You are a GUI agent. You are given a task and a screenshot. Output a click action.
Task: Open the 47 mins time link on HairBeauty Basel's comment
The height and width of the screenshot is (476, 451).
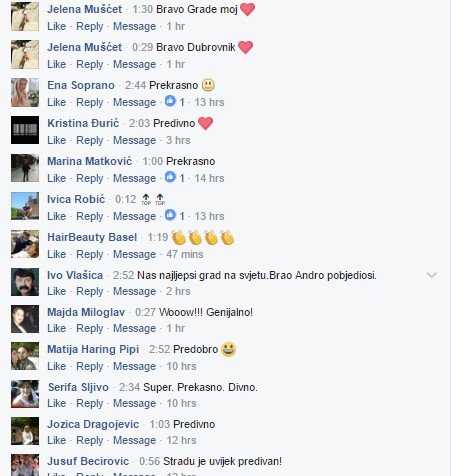tap(185, 254)
